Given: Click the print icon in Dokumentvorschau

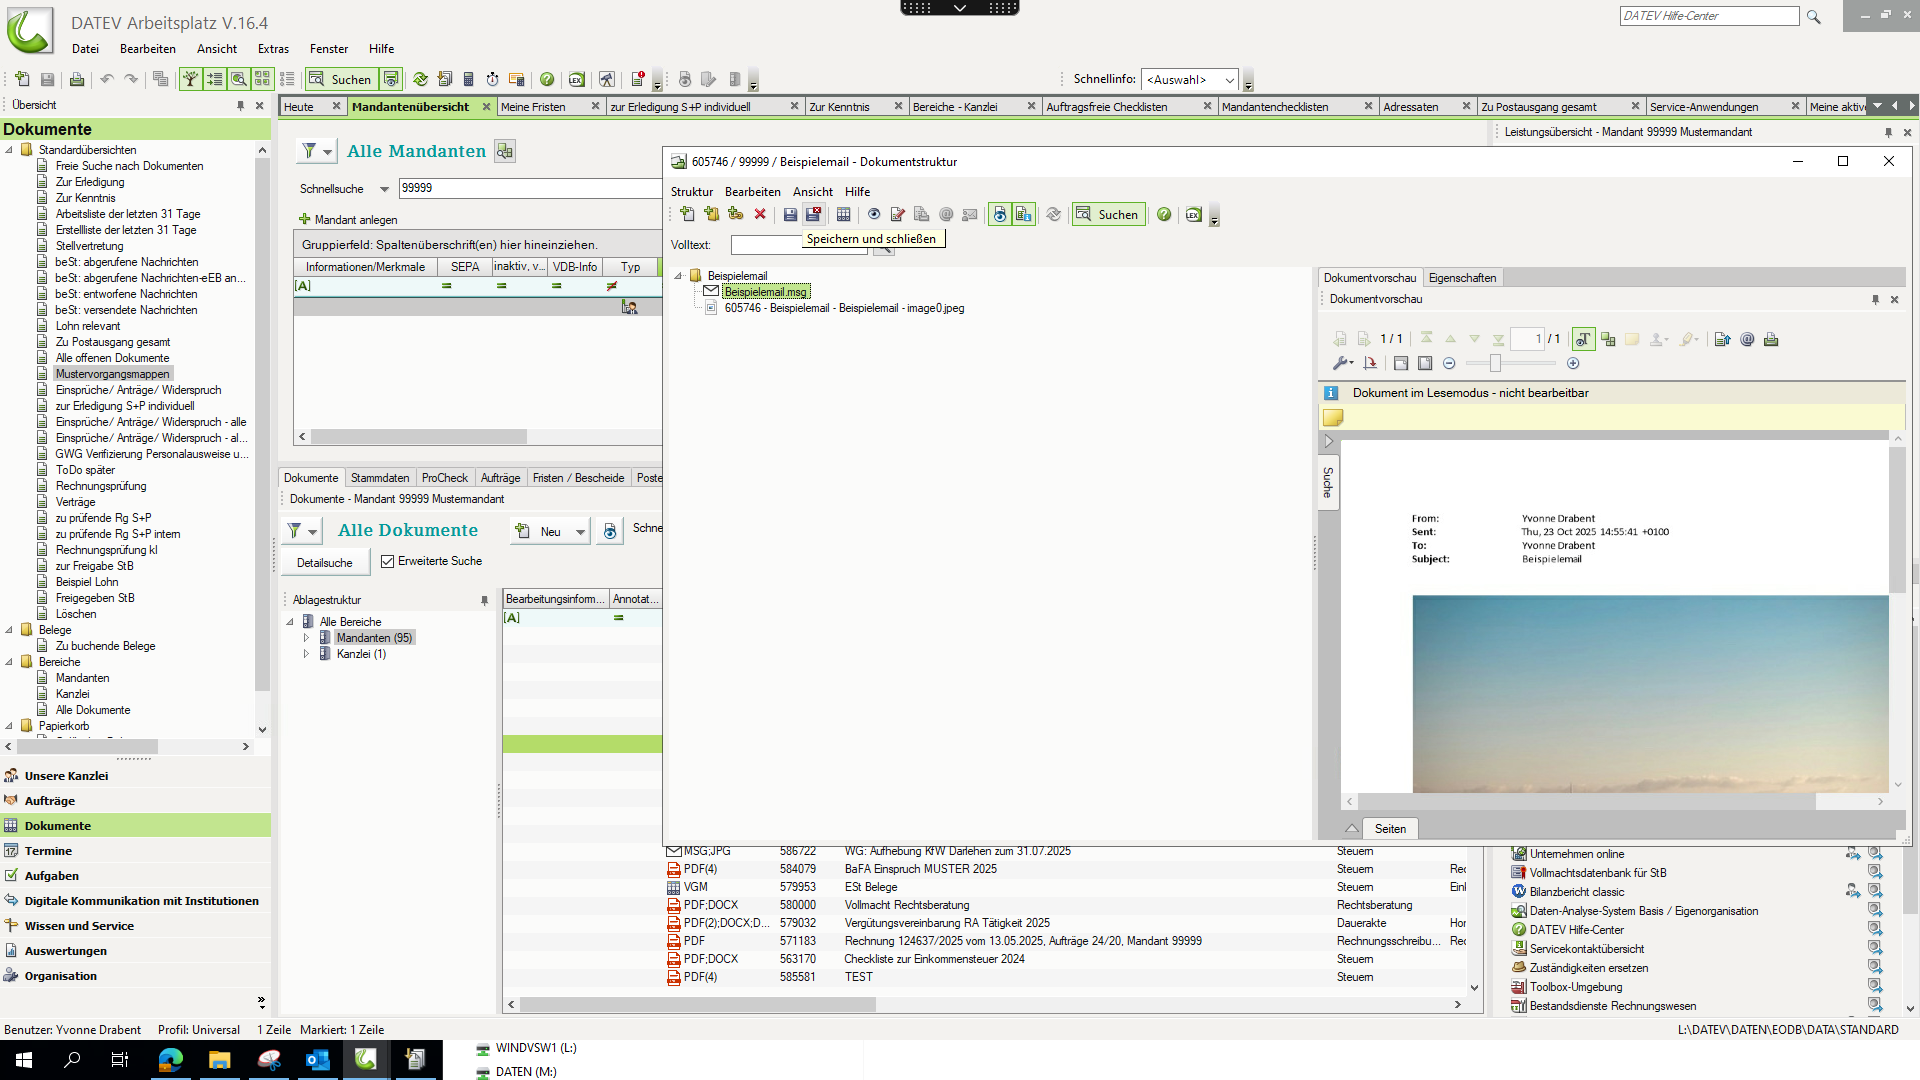Looking at the screenshot, I should pyautogui.click(x=1771, y=340).
